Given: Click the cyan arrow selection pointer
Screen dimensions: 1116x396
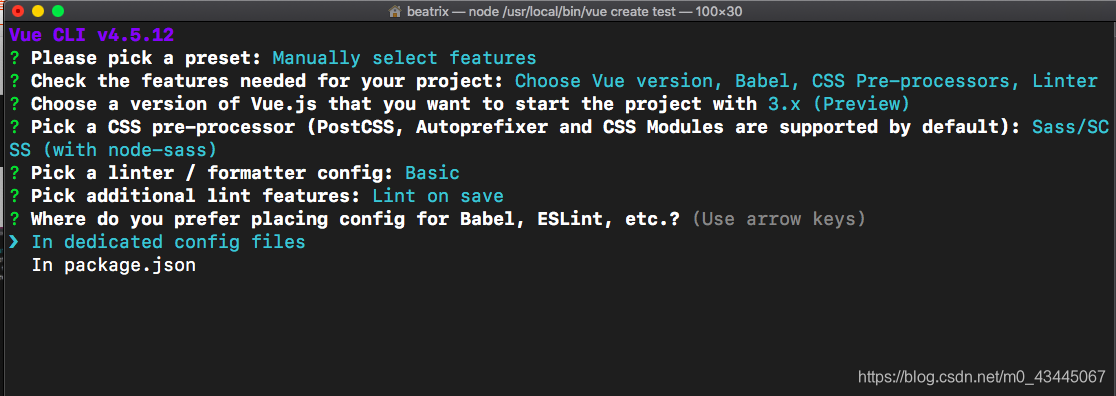Looking at the screenshot, I should click(x=14, y=242).
